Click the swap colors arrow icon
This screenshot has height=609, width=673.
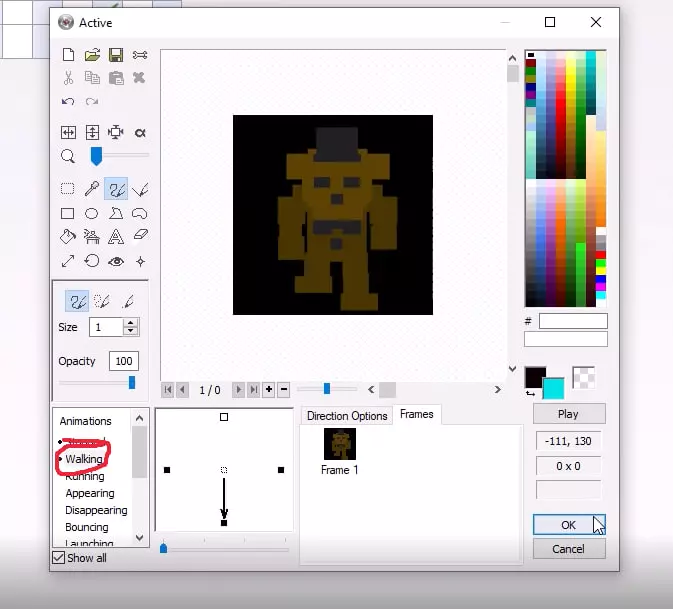point(531,393)
